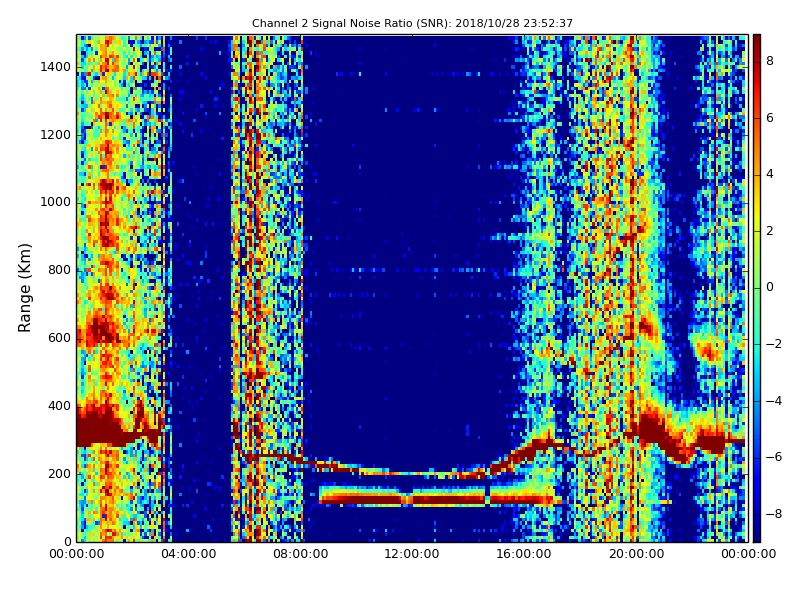800x600 pixels.
Task: Click the y-axis tick label '1400'
Action: tap(56, 67)
